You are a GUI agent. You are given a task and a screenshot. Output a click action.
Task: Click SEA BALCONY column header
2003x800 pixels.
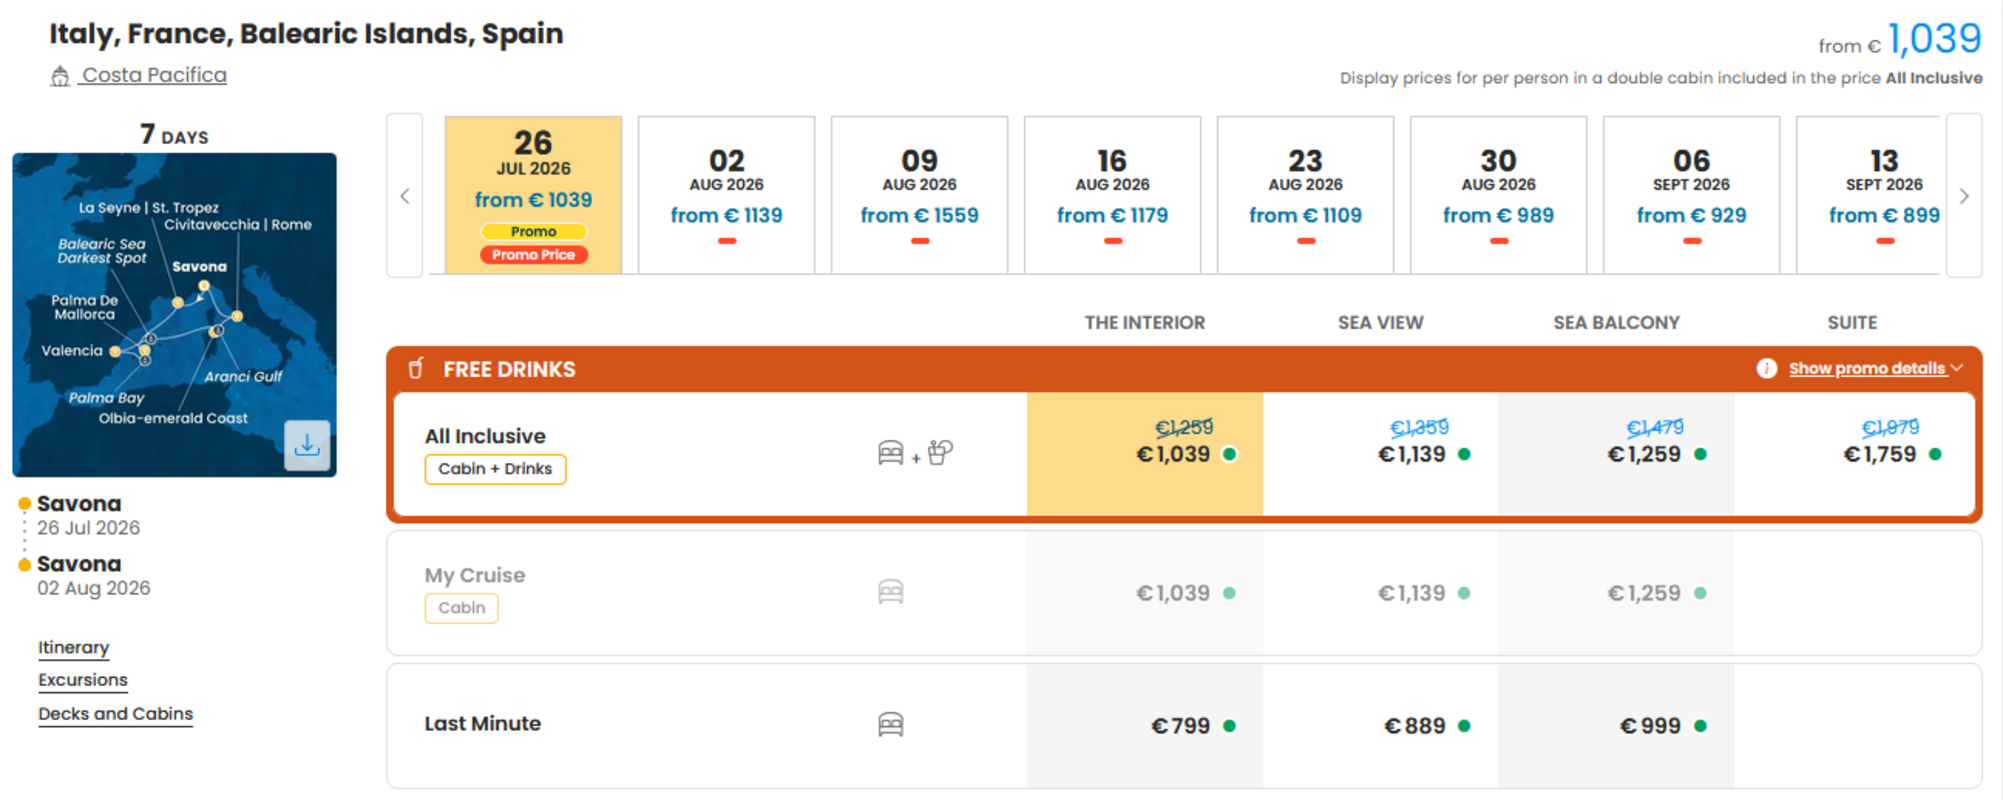[x=1616, y=323]
